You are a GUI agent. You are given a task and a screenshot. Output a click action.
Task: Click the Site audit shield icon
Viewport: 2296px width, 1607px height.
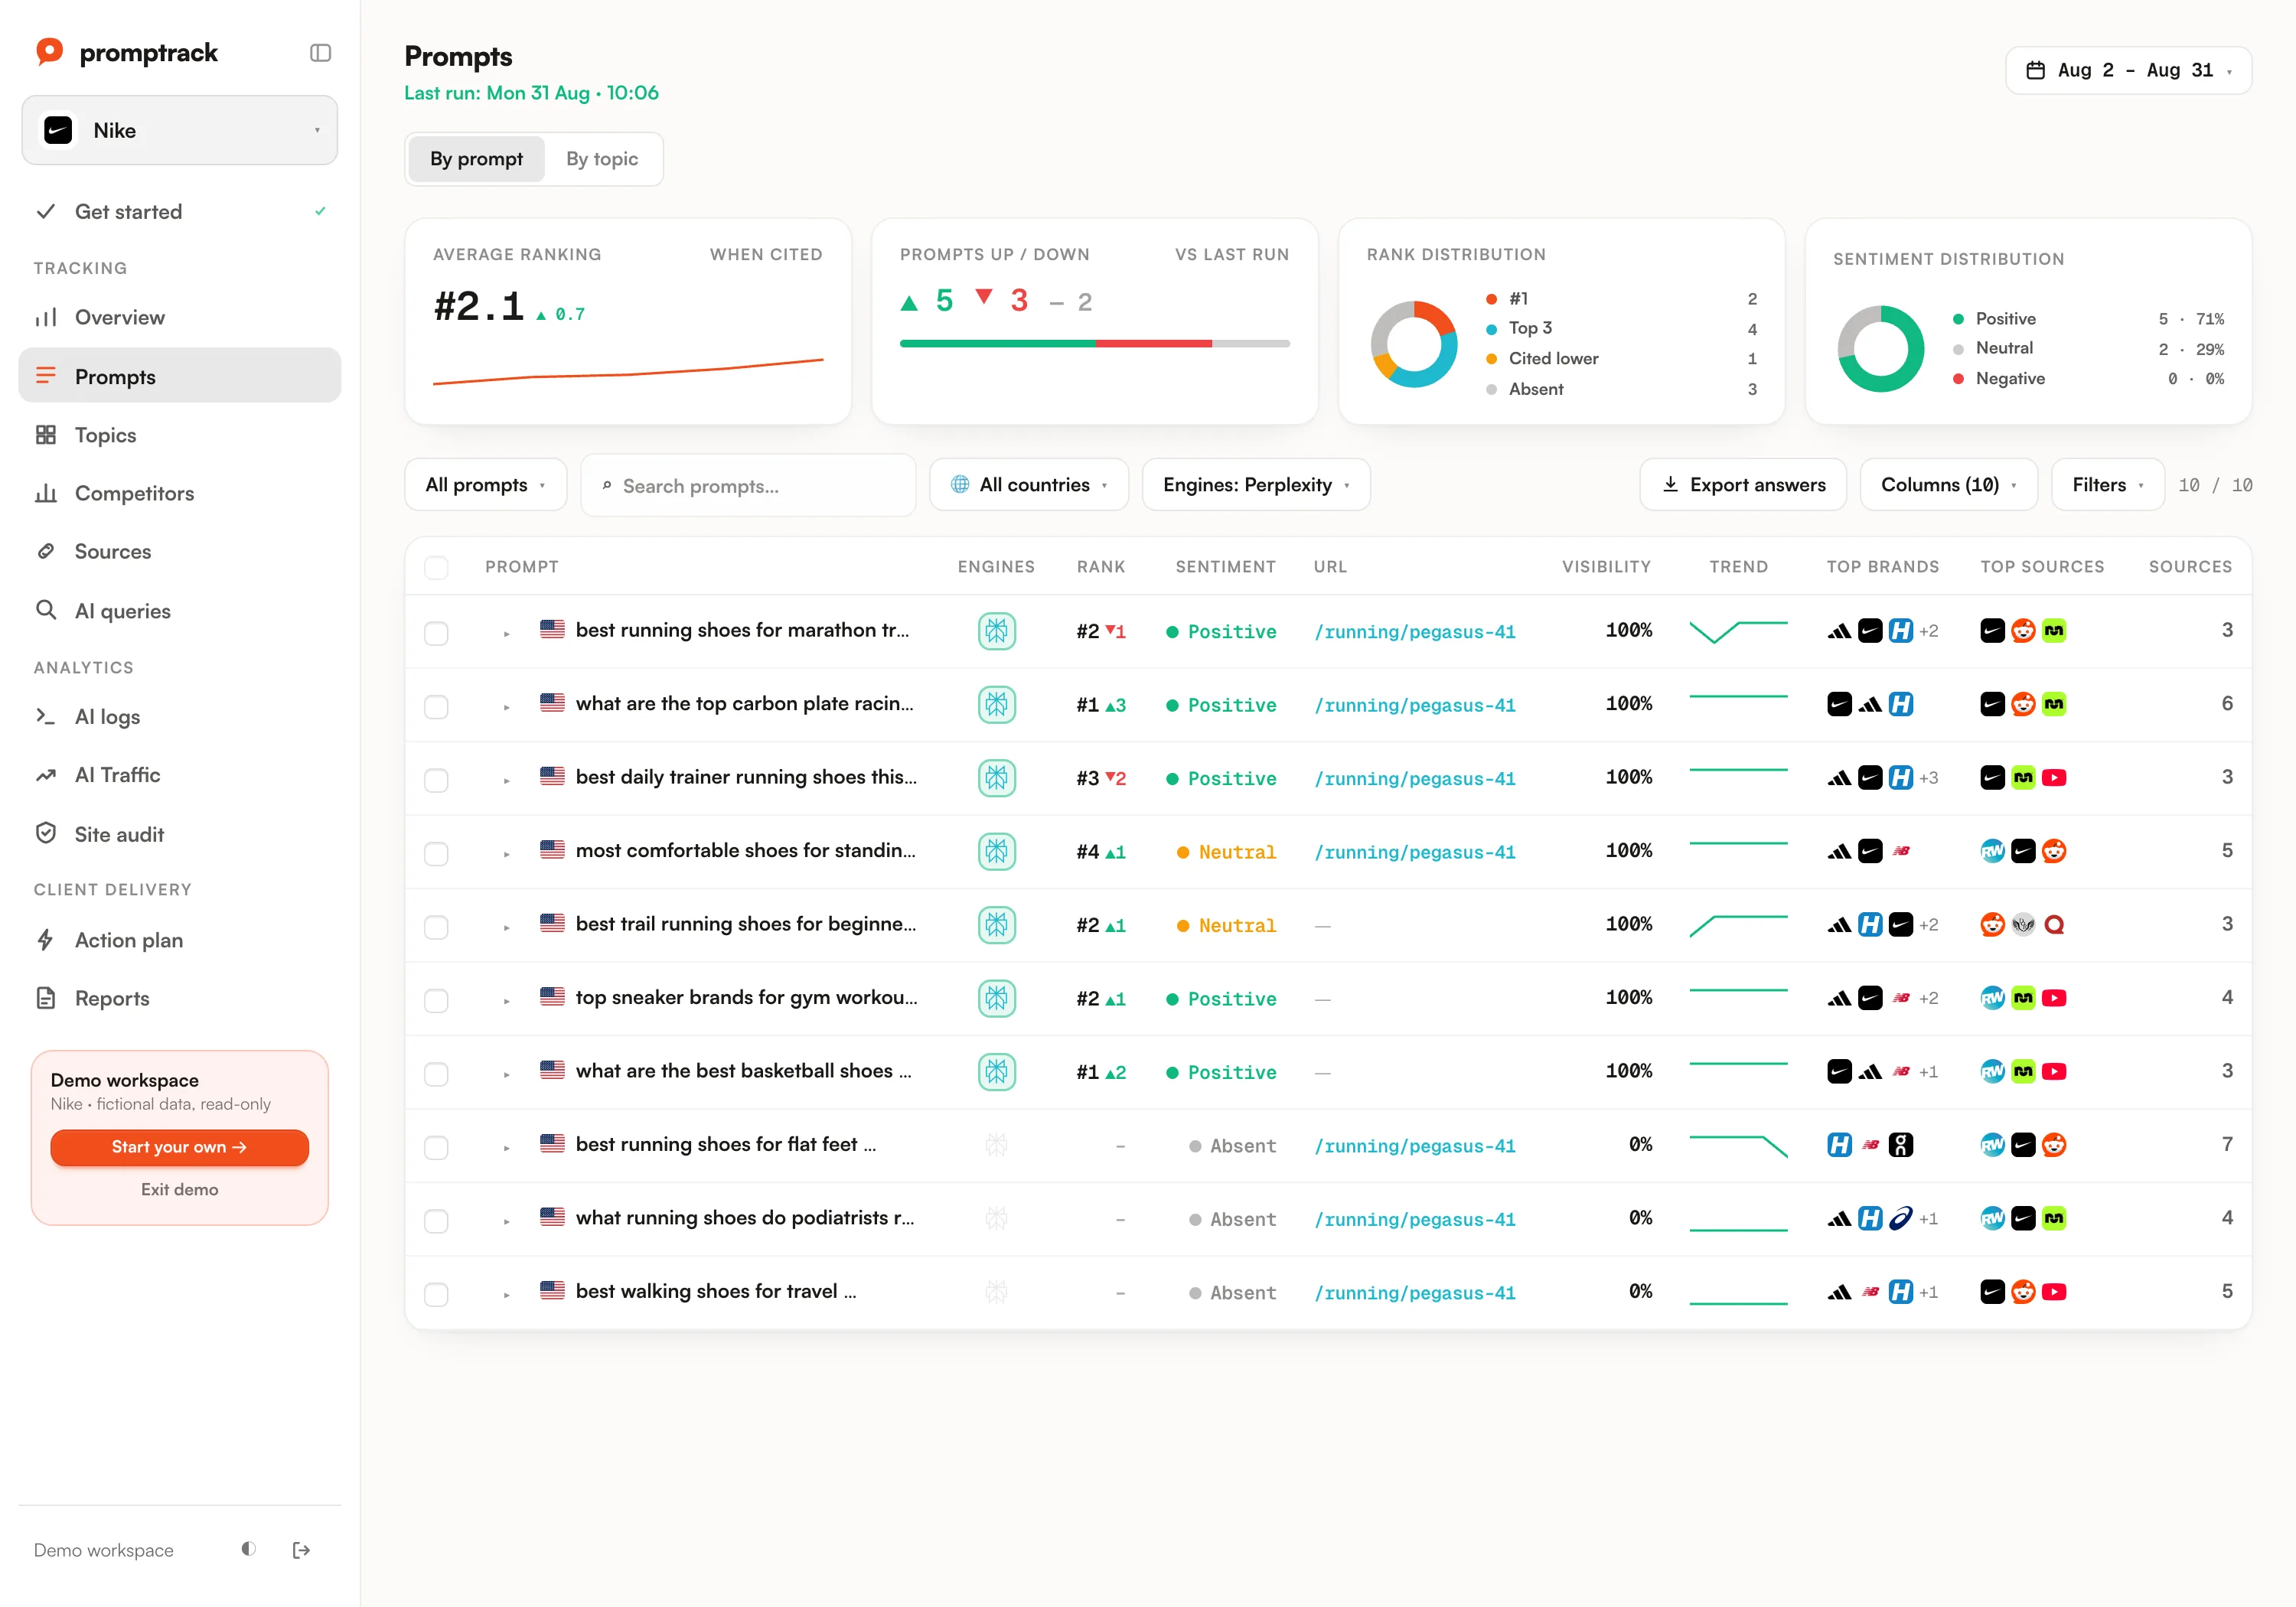(46, 833)
